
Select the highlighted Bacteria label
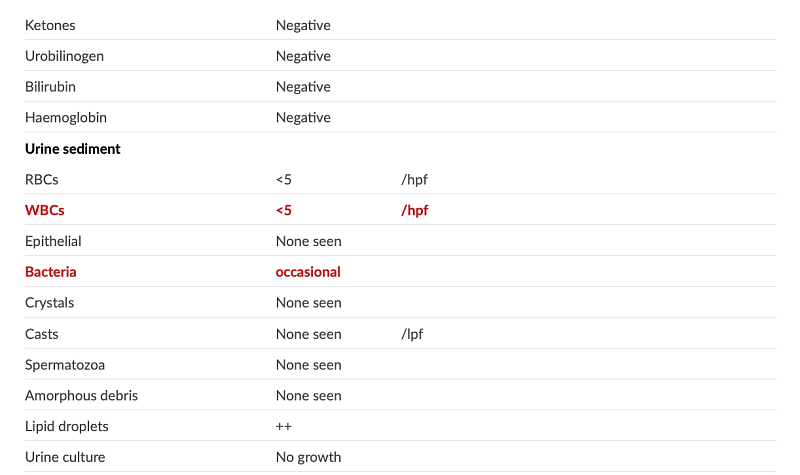[x=51, y=272]
